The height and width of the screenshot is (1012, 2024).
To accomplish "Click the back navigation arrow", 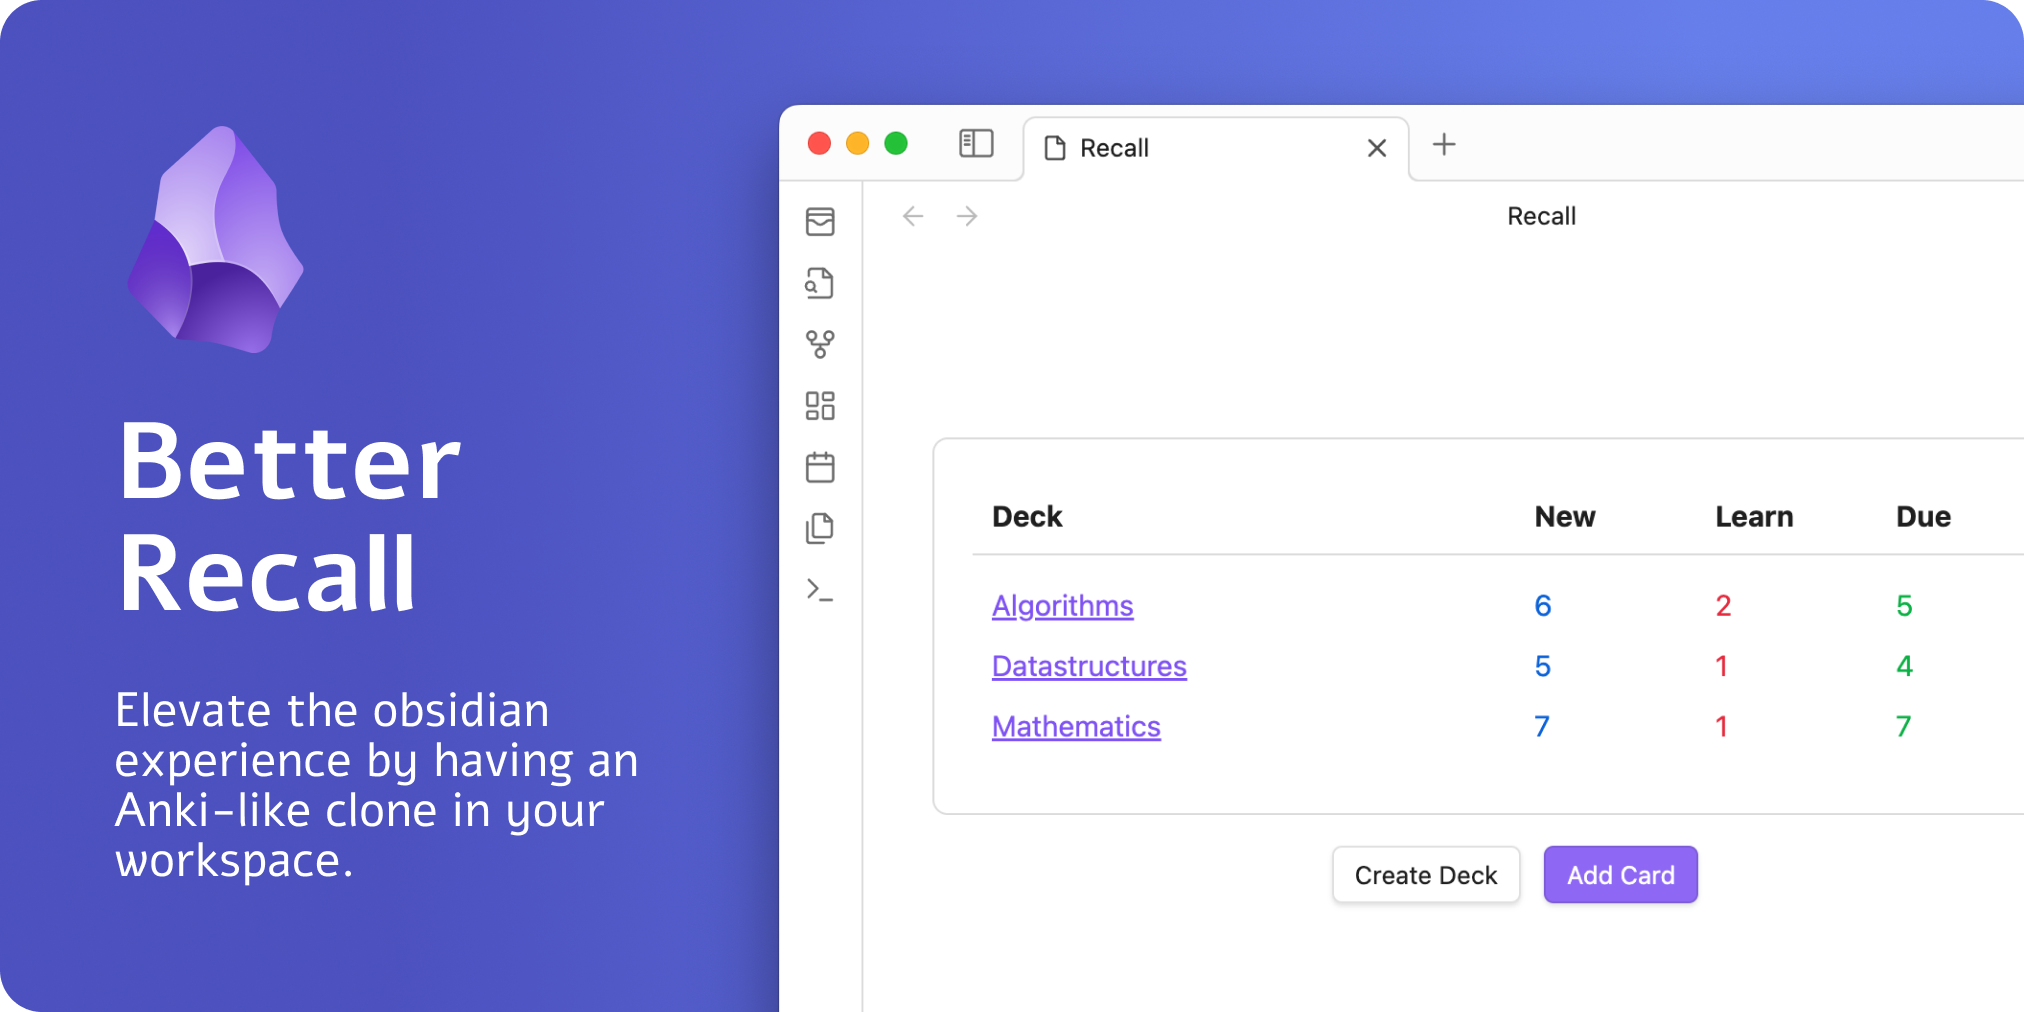I will (x=913, y=216).
